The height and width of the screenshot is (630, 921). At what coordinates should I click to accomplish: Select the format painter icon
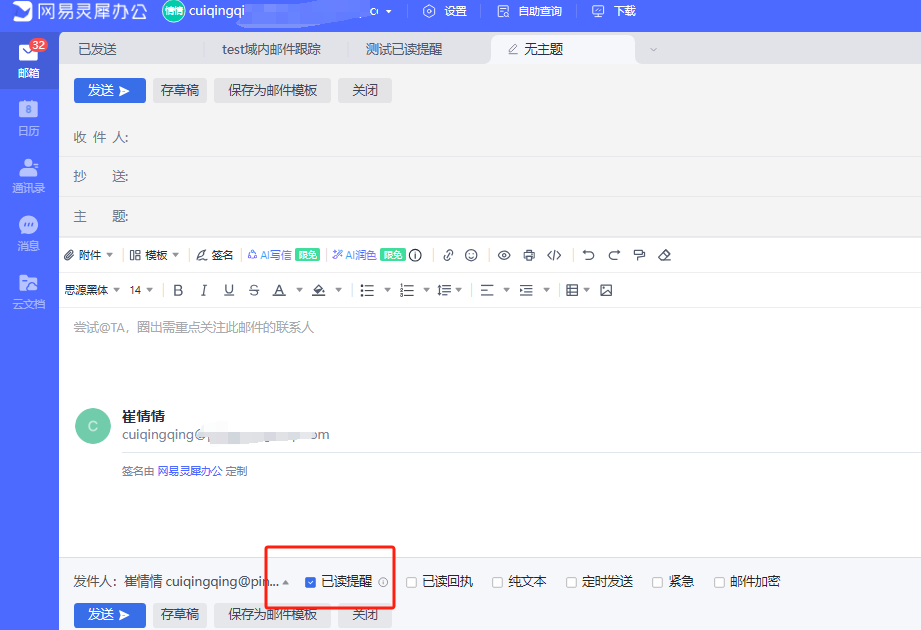coord(640,255)
